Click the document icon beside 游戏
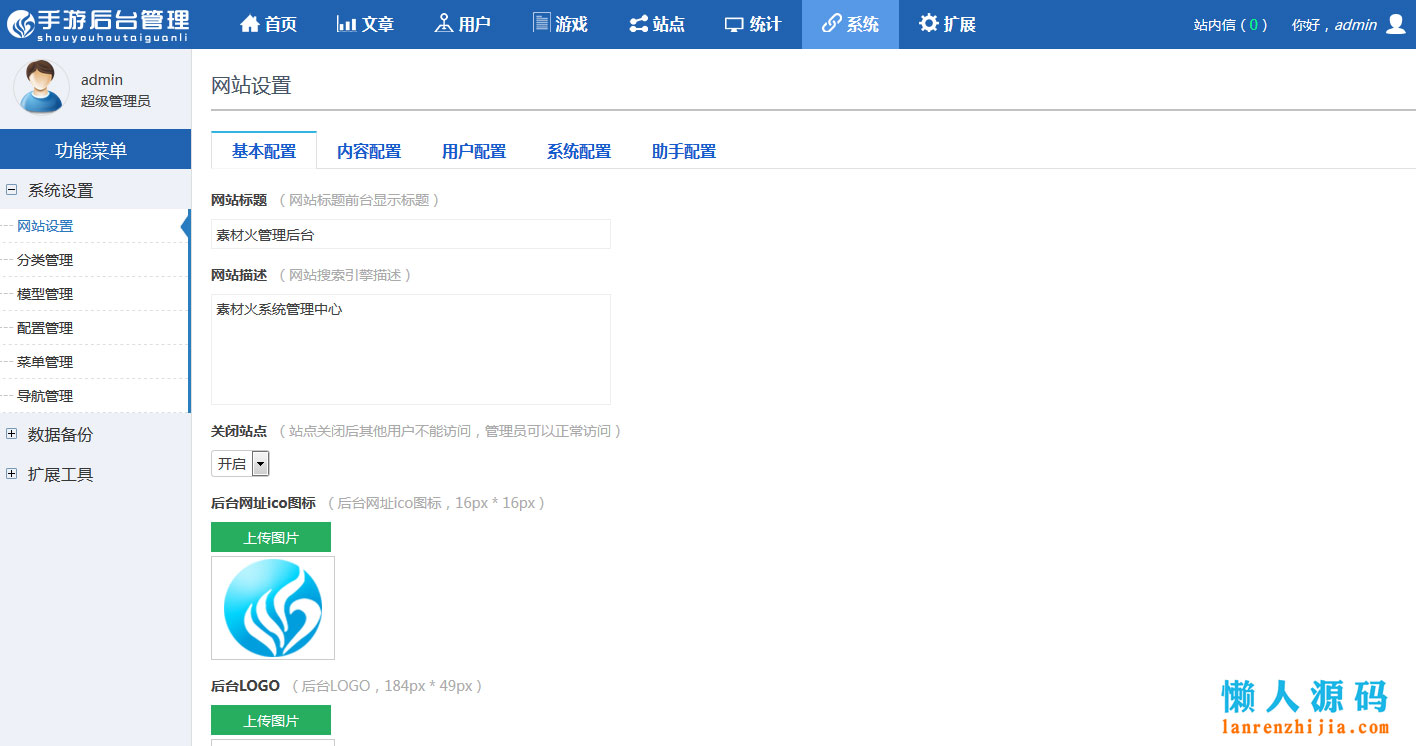This screenshot has height=746, width=1416. pos(541,22)
